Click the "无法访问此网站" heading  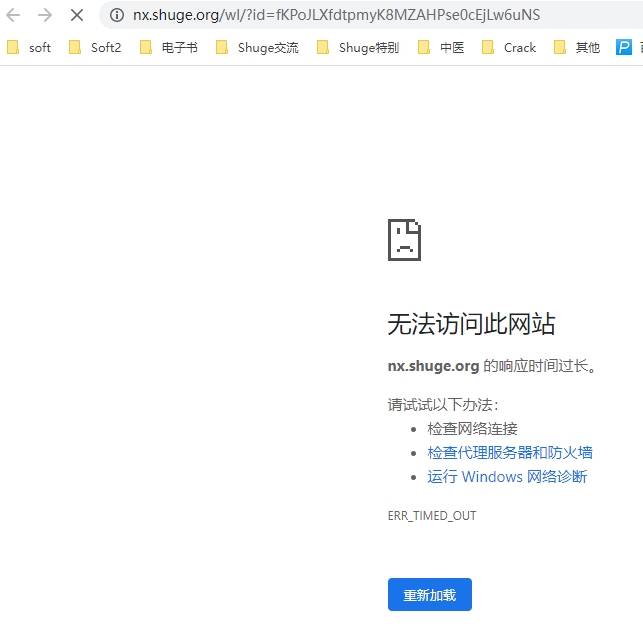coord(471,324)
